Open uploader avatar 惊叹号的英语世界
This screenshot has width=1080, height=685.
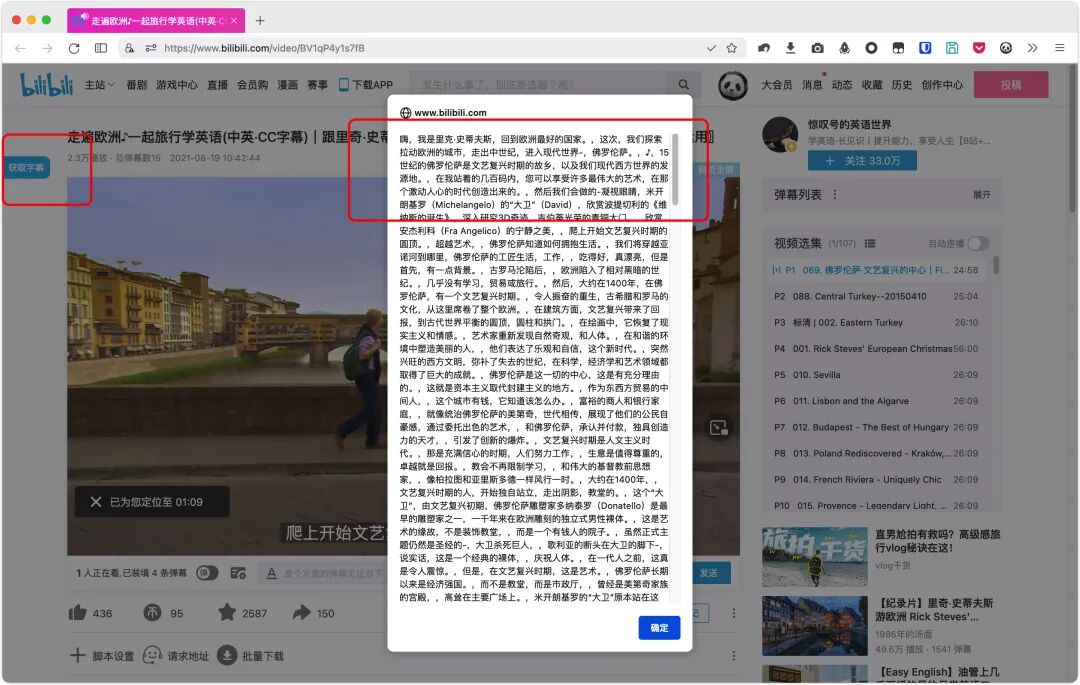pos(780,134)
